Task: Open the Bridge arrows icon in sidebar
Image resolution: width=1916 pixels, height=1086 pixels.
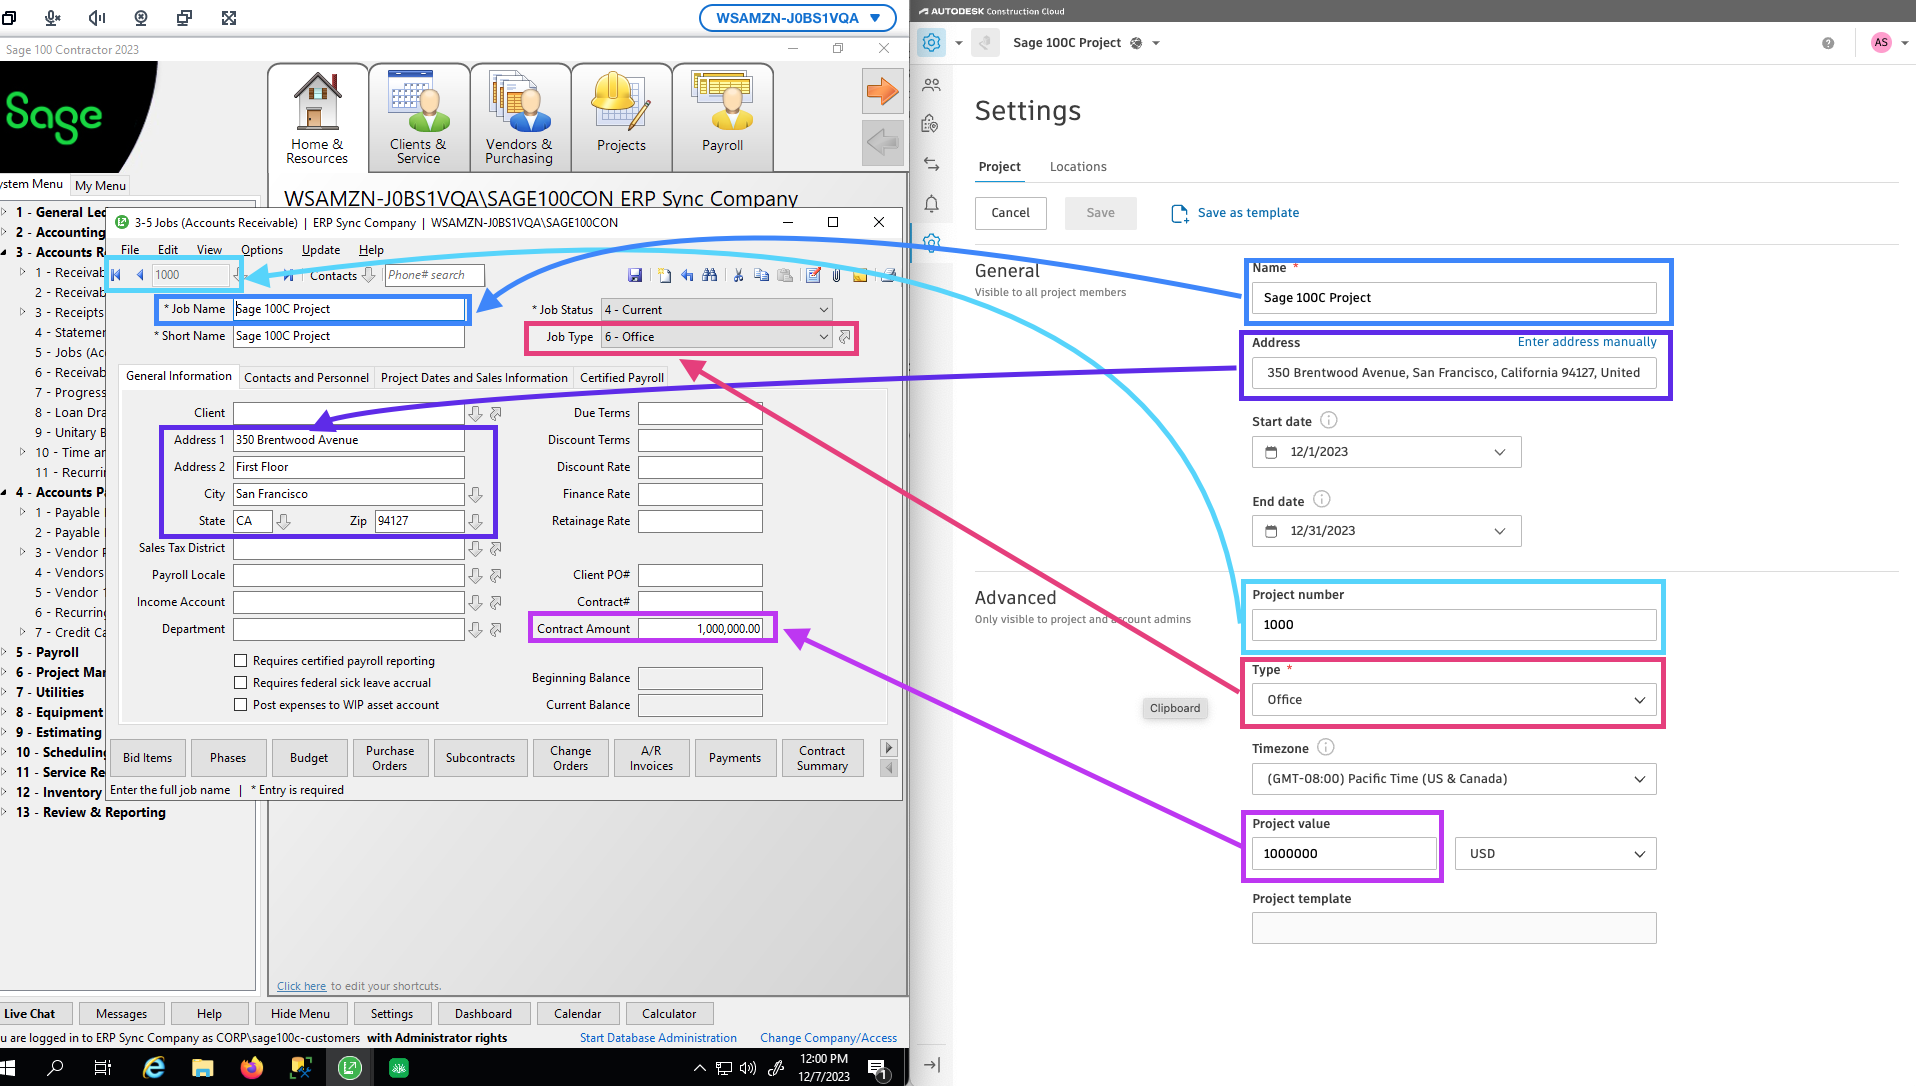Action: pos(931,164)
